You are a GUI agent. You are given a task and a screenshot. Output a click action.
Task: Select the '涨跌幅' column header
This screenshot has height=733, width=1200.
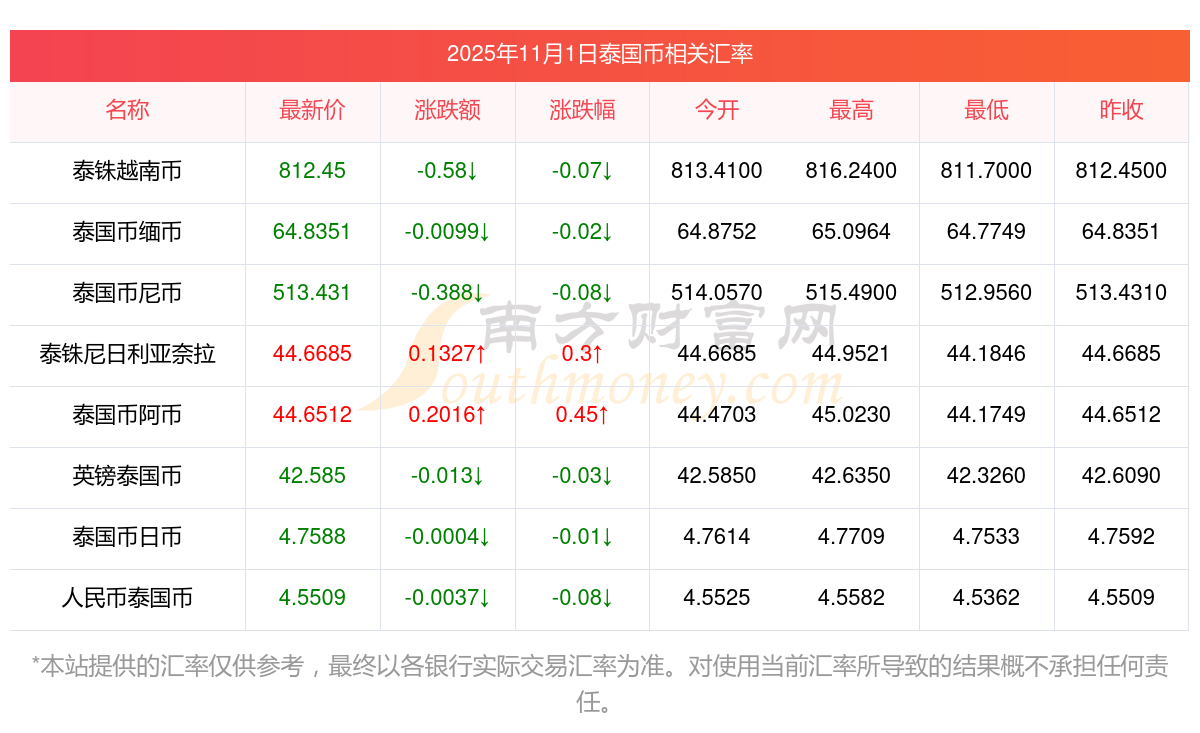582,110
